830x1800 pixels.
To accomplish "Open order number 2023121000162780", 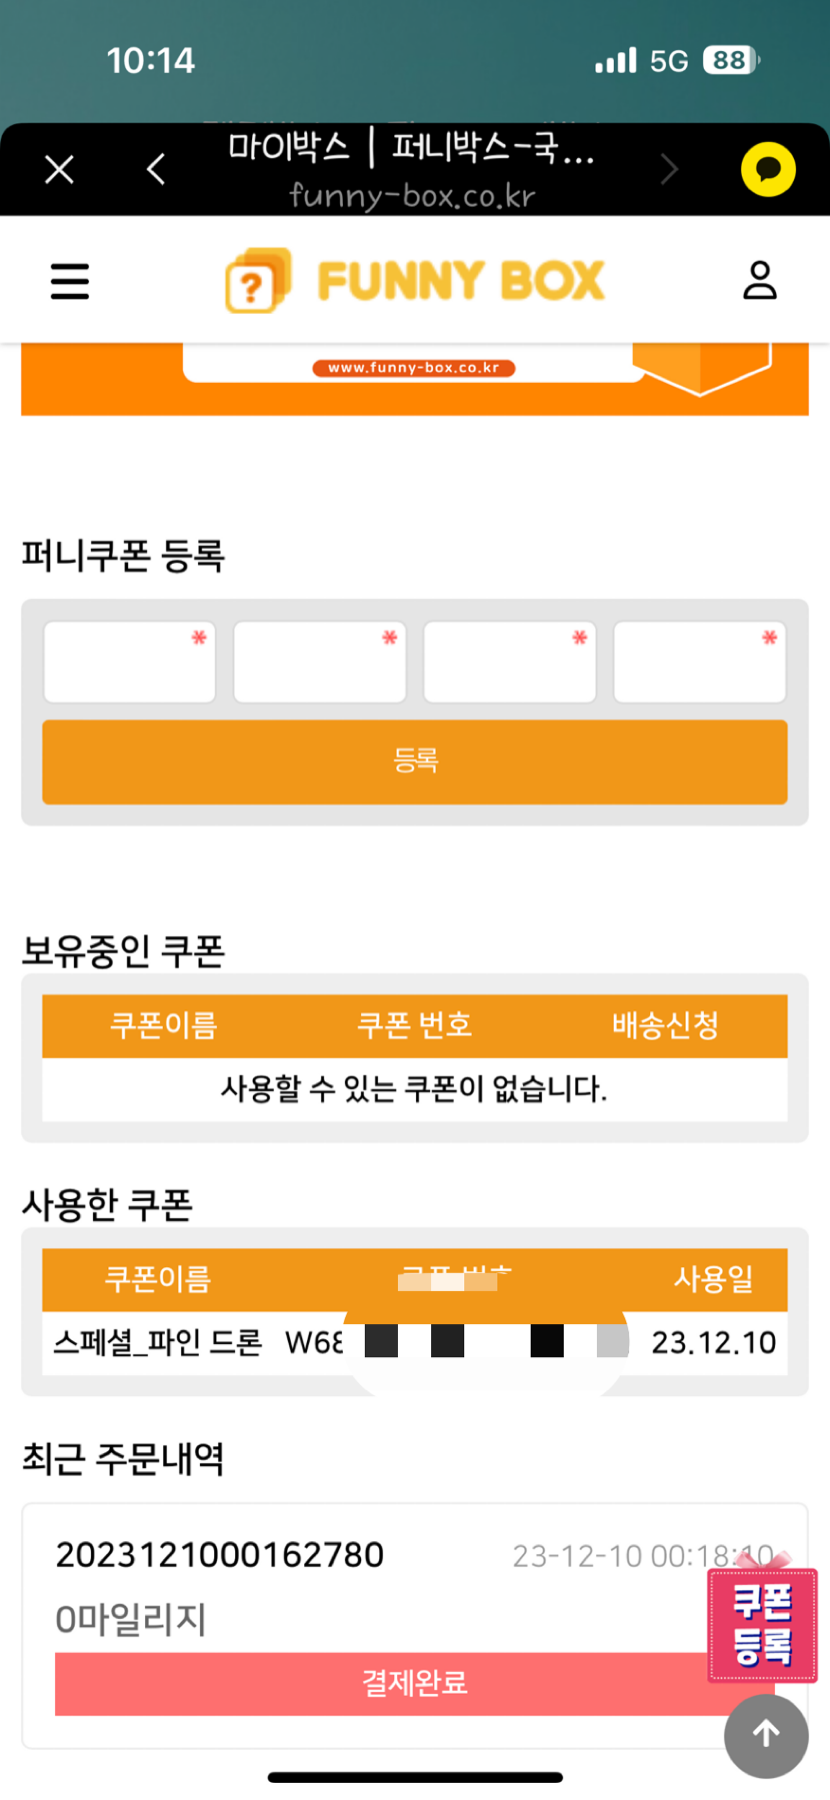I will click(x=220, y=1555).
